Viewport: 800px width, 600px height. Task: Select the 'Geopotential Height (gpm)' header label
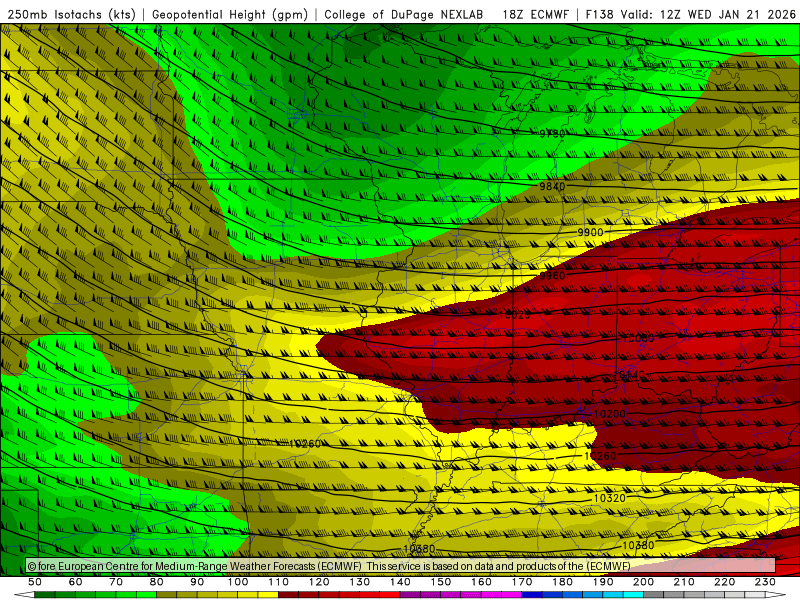tap(230, 15)
